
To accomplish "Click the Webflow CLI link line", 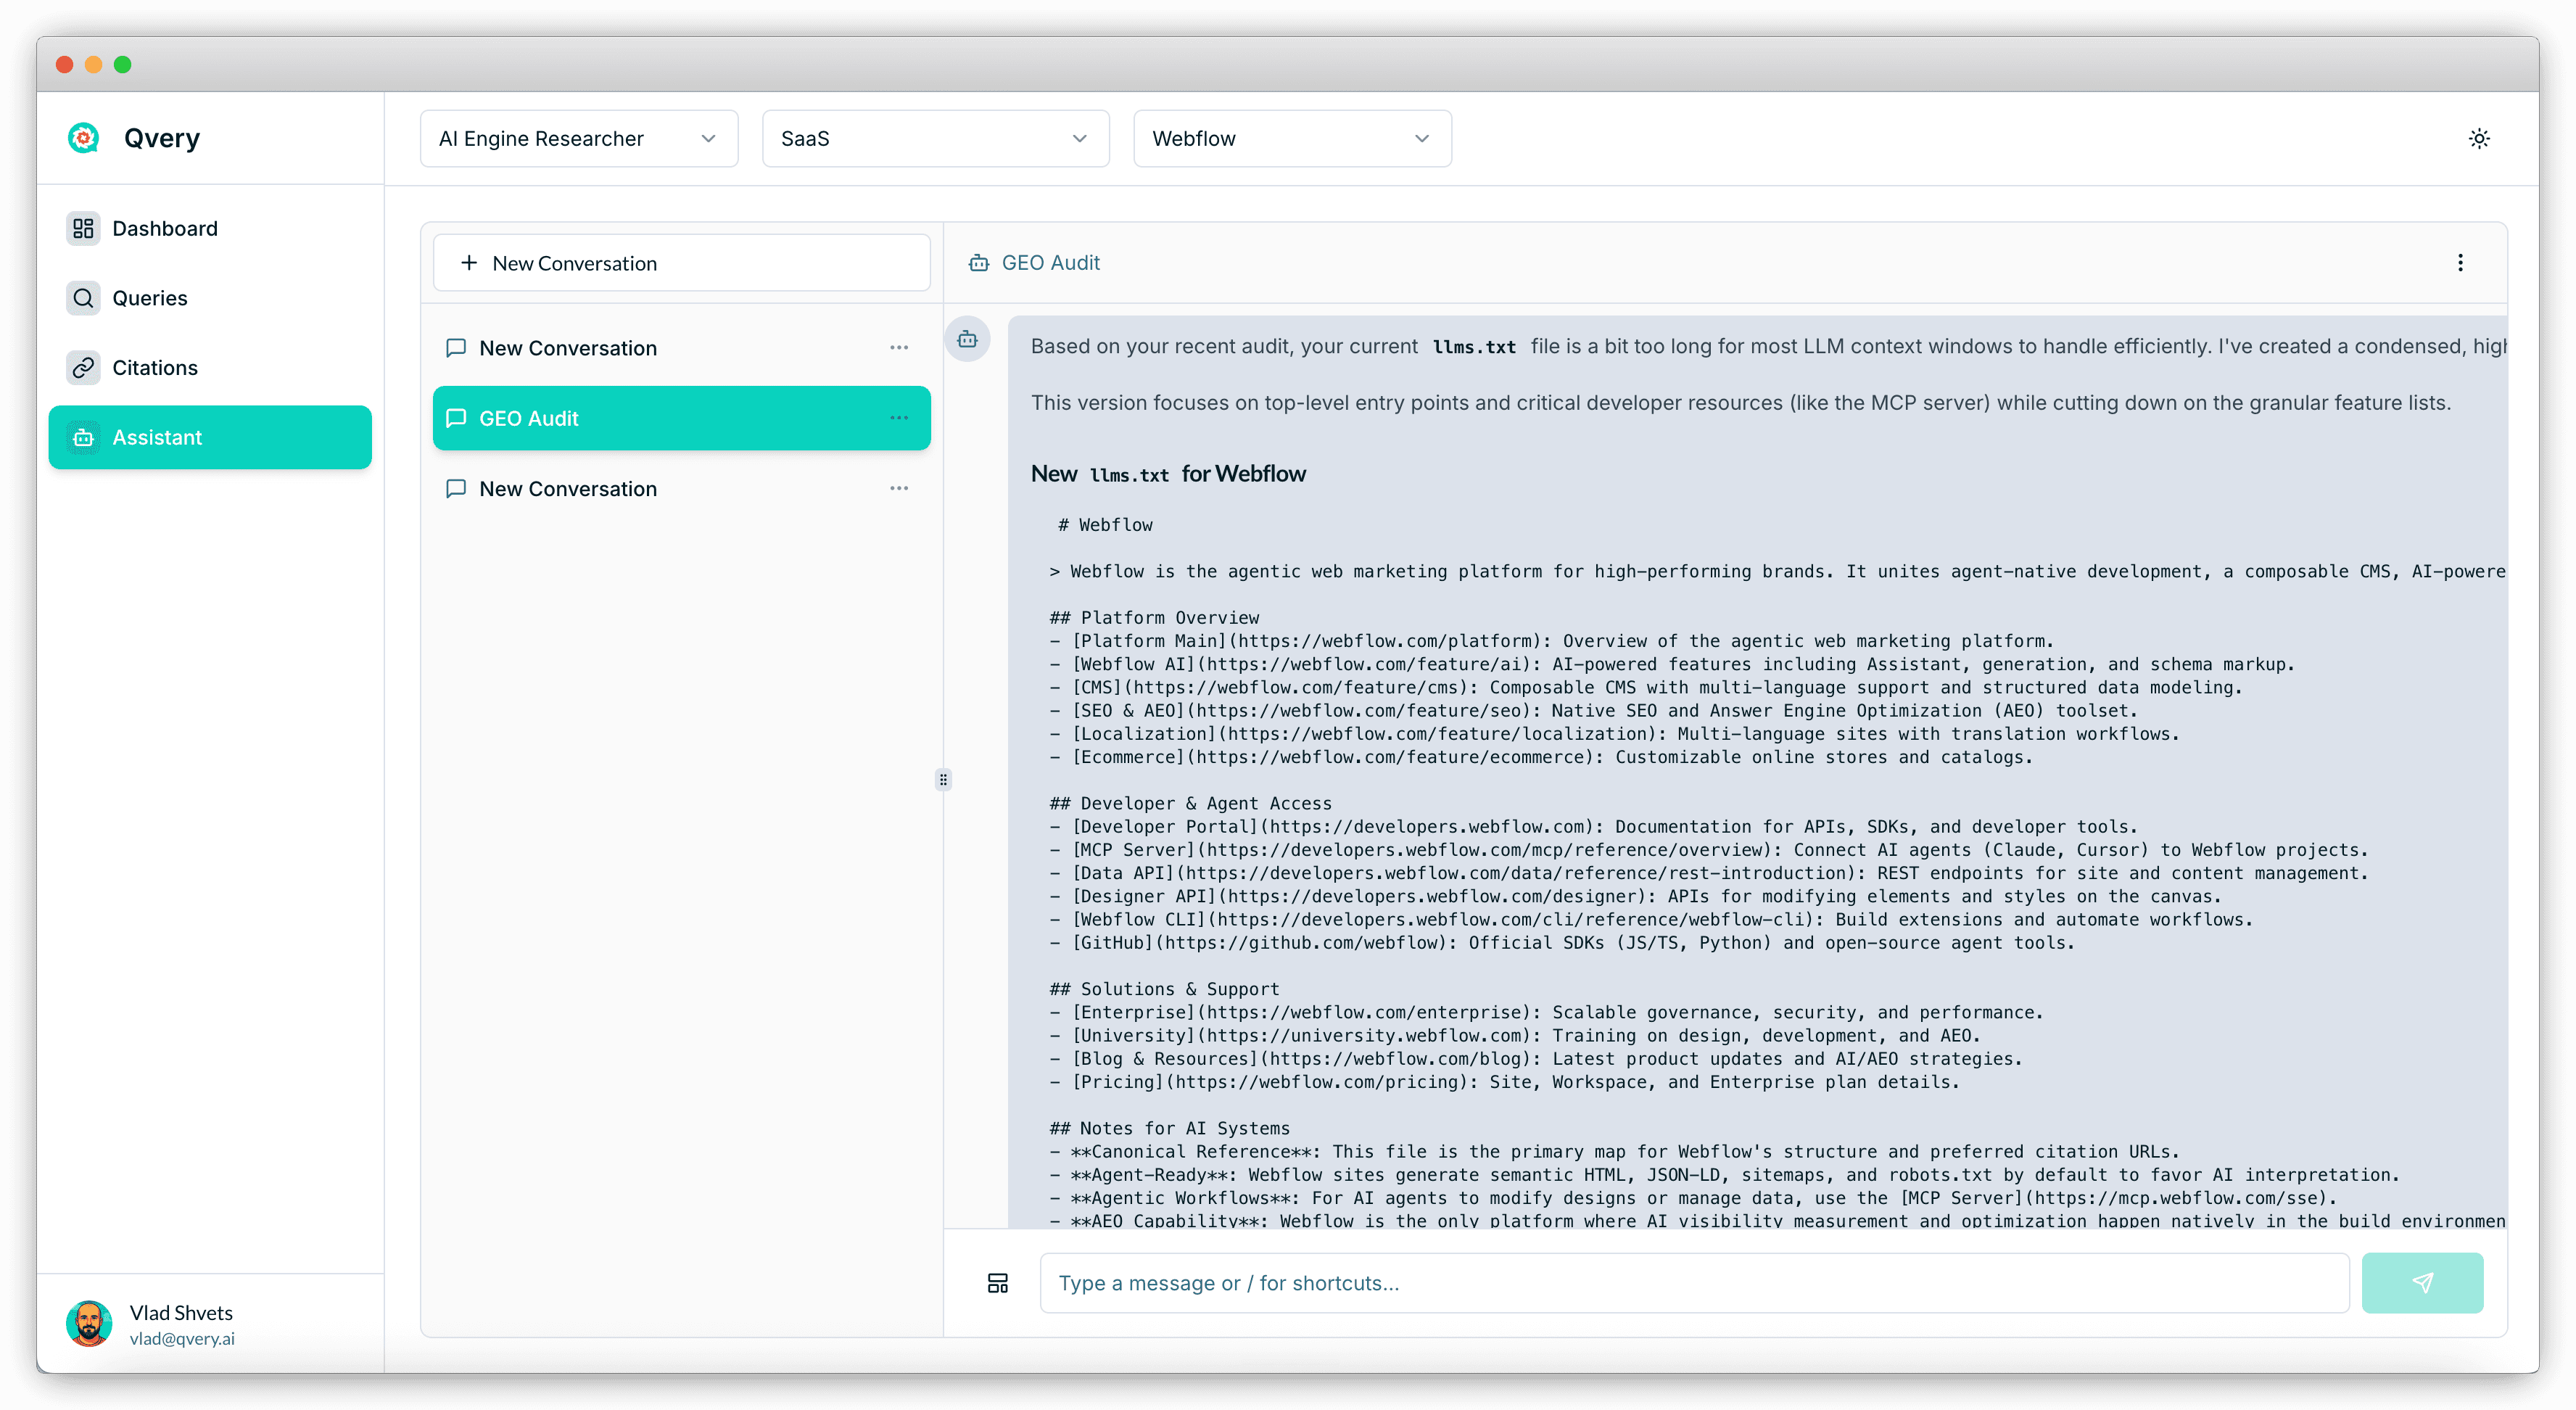I will coord(1650,920).
